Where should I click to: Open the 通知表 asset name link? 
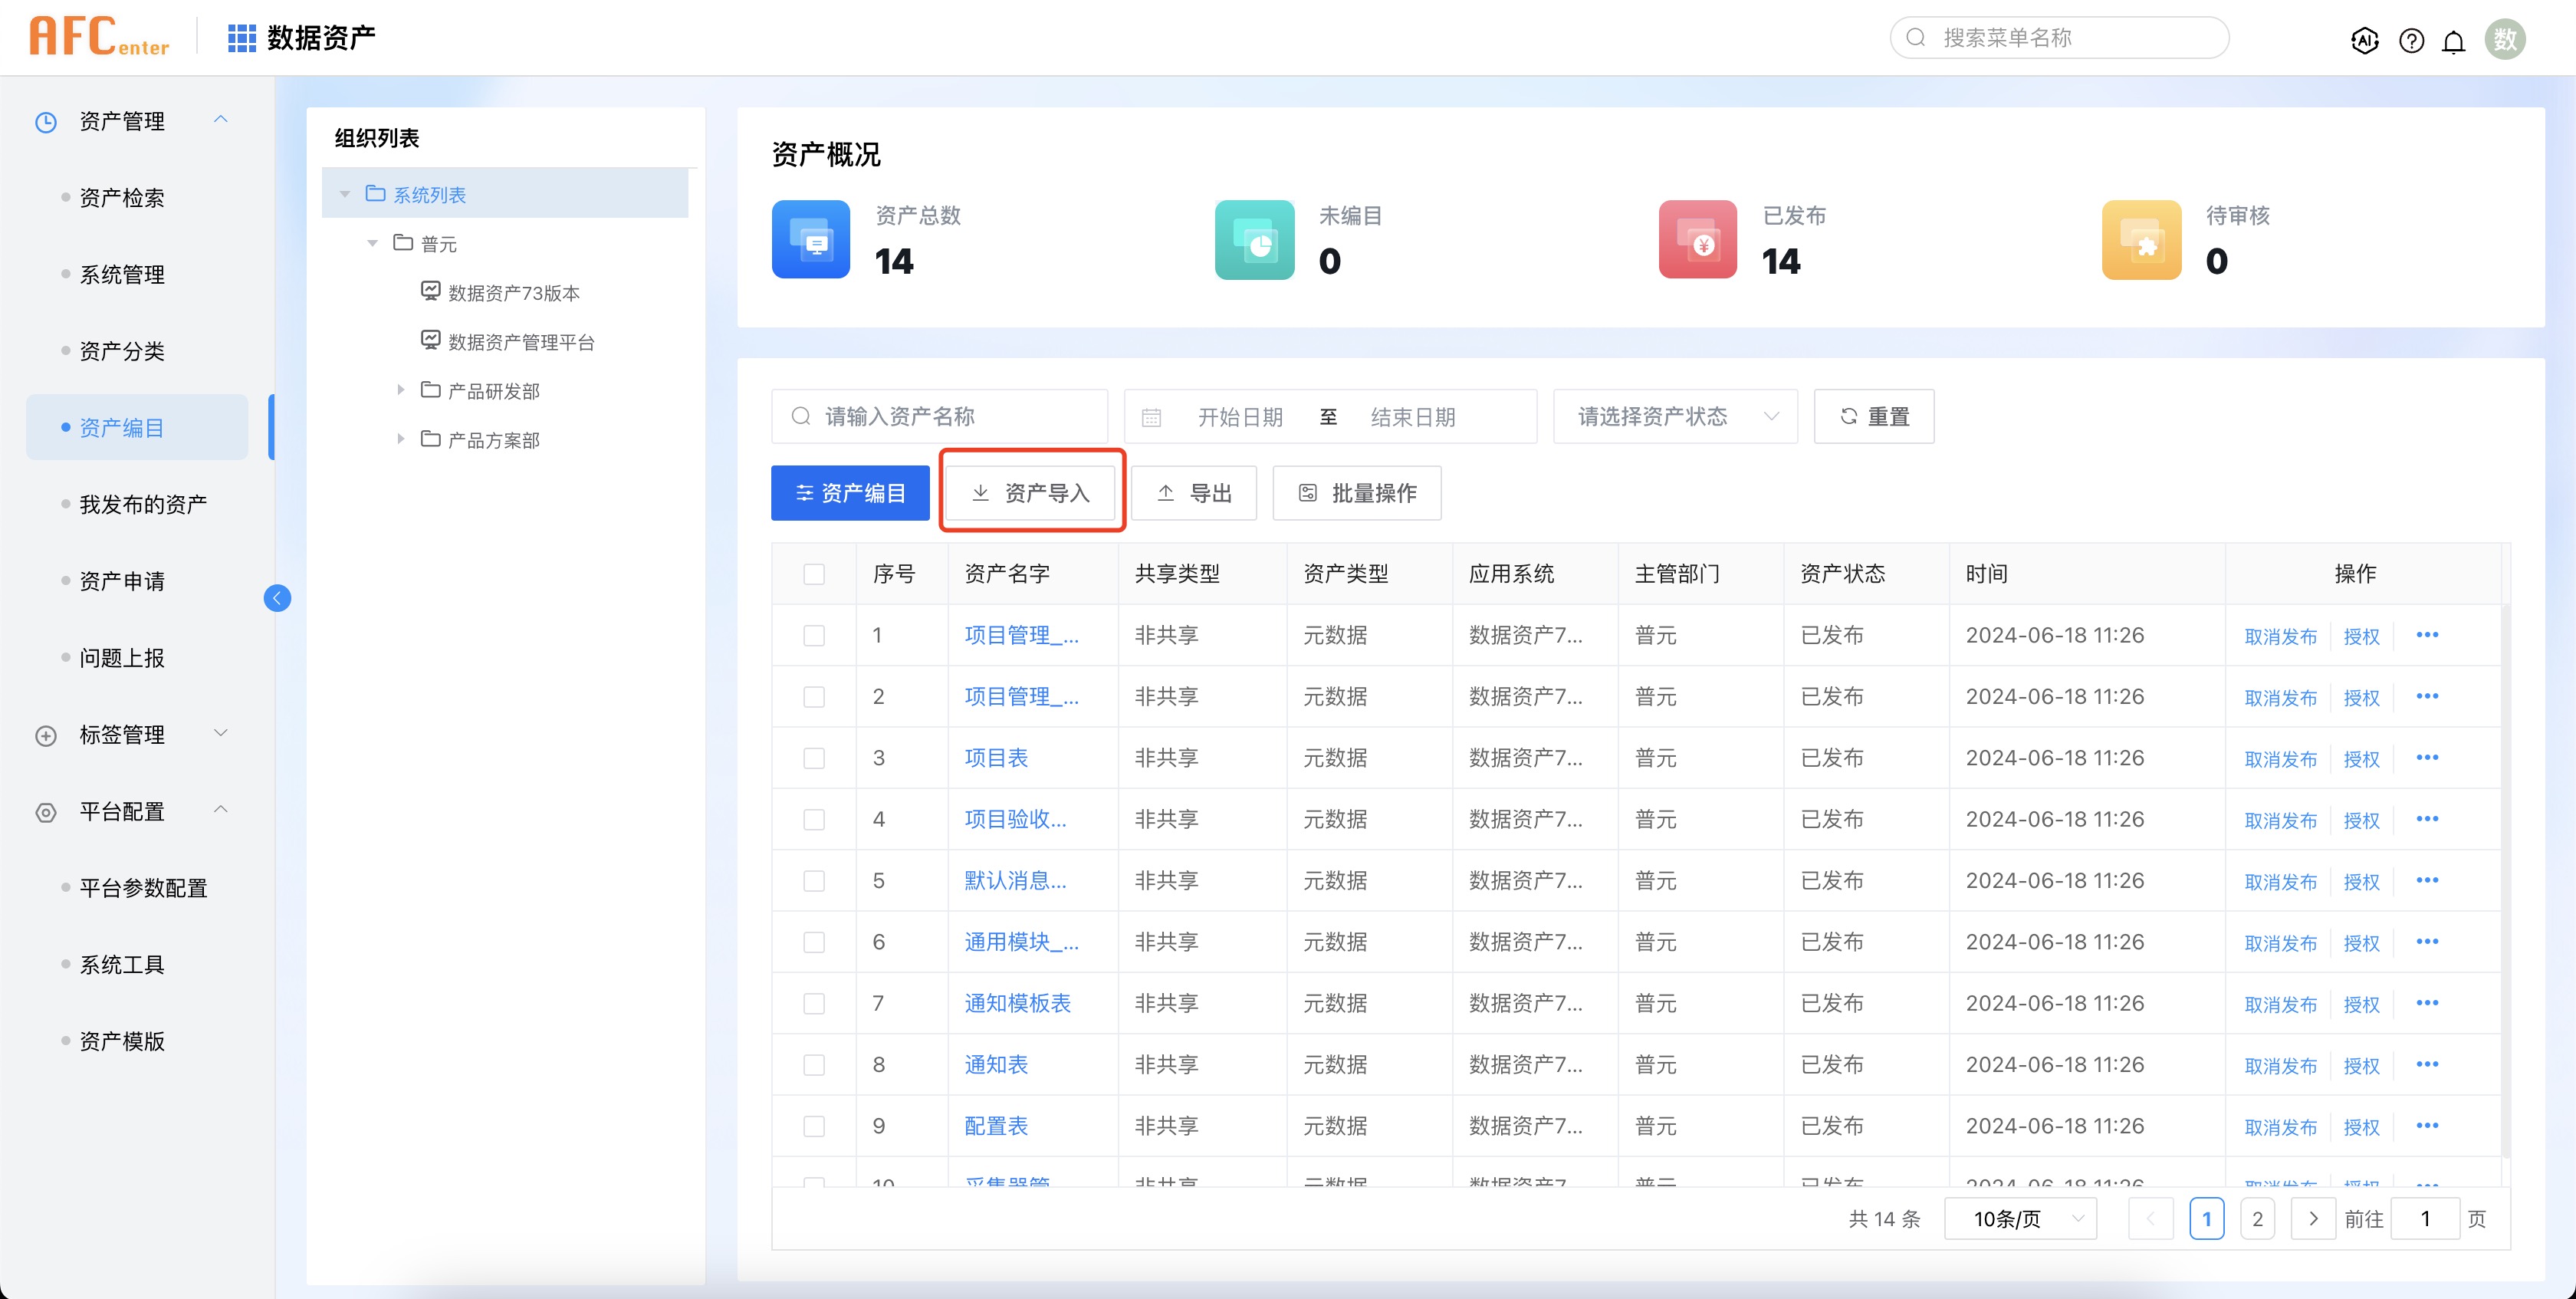click(x=996, y=1064)
